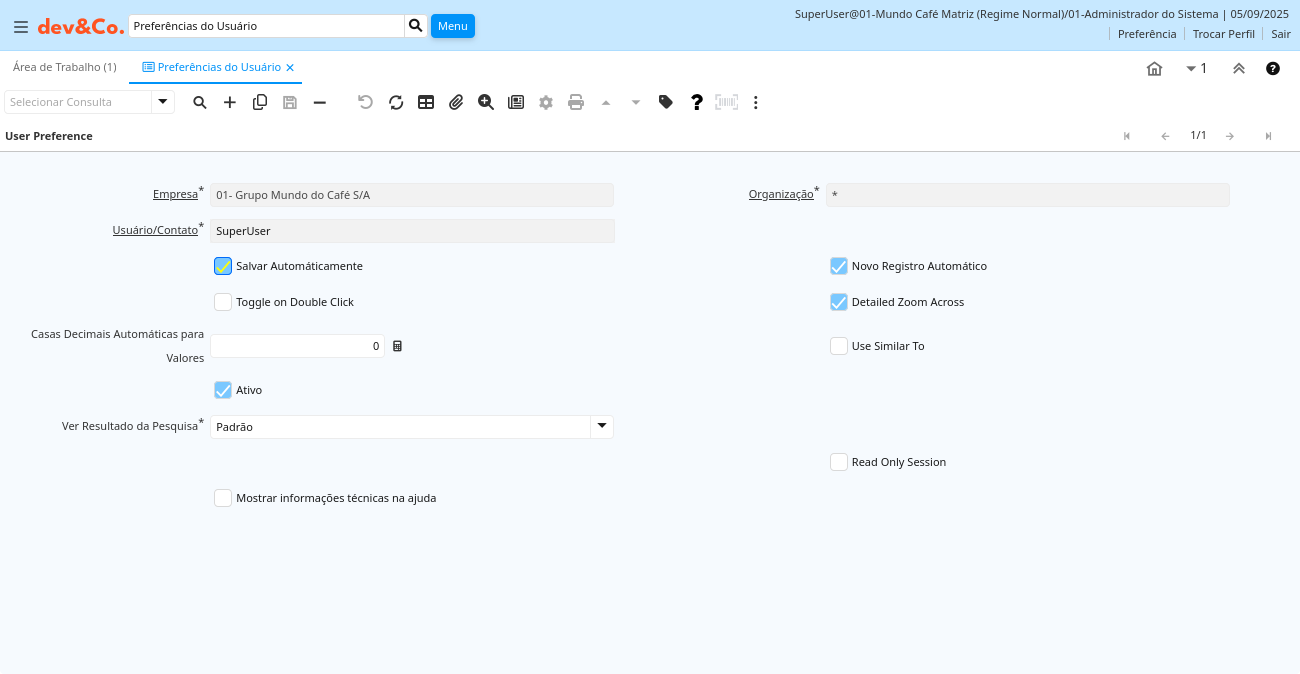The height and width of the screenshot is (674, 1300).
Task: Click the Refresh icon in toolbar
Action: pyautogui.click(x=396, y=102)
